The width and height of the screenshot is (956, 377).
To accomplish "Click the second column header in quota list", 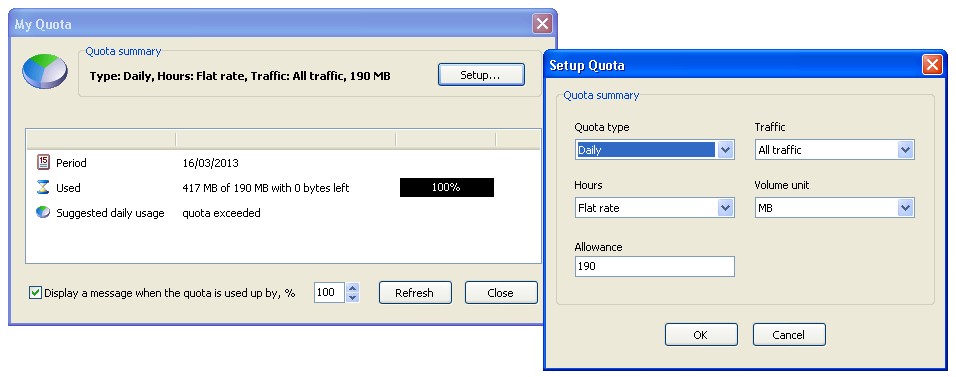I will tap(285, 140).
